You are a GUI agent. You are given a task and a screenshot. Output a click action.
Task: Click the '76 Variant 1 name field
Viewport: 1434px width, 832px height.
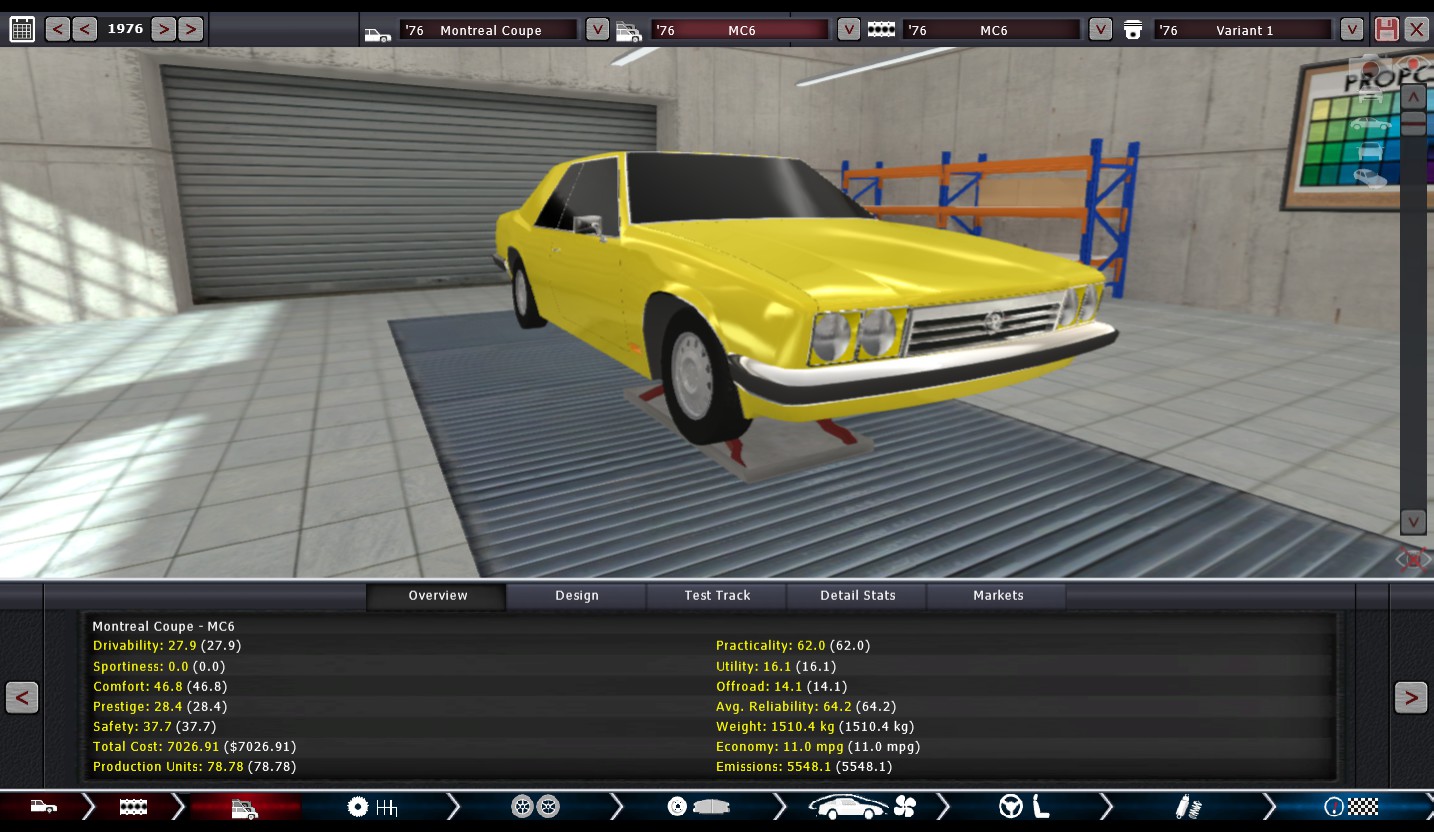click(1243, 30)
